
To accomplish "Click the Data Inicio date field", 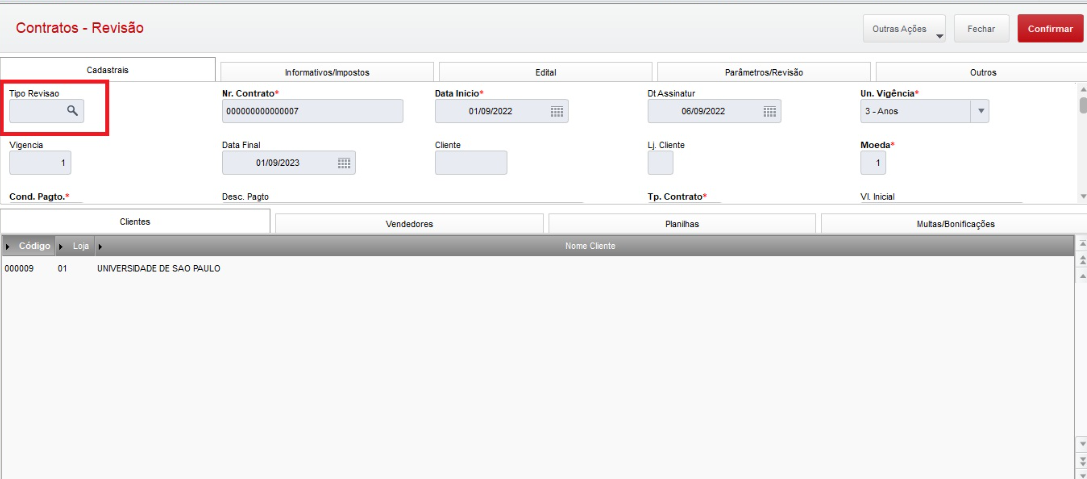I will pos(502,111).
